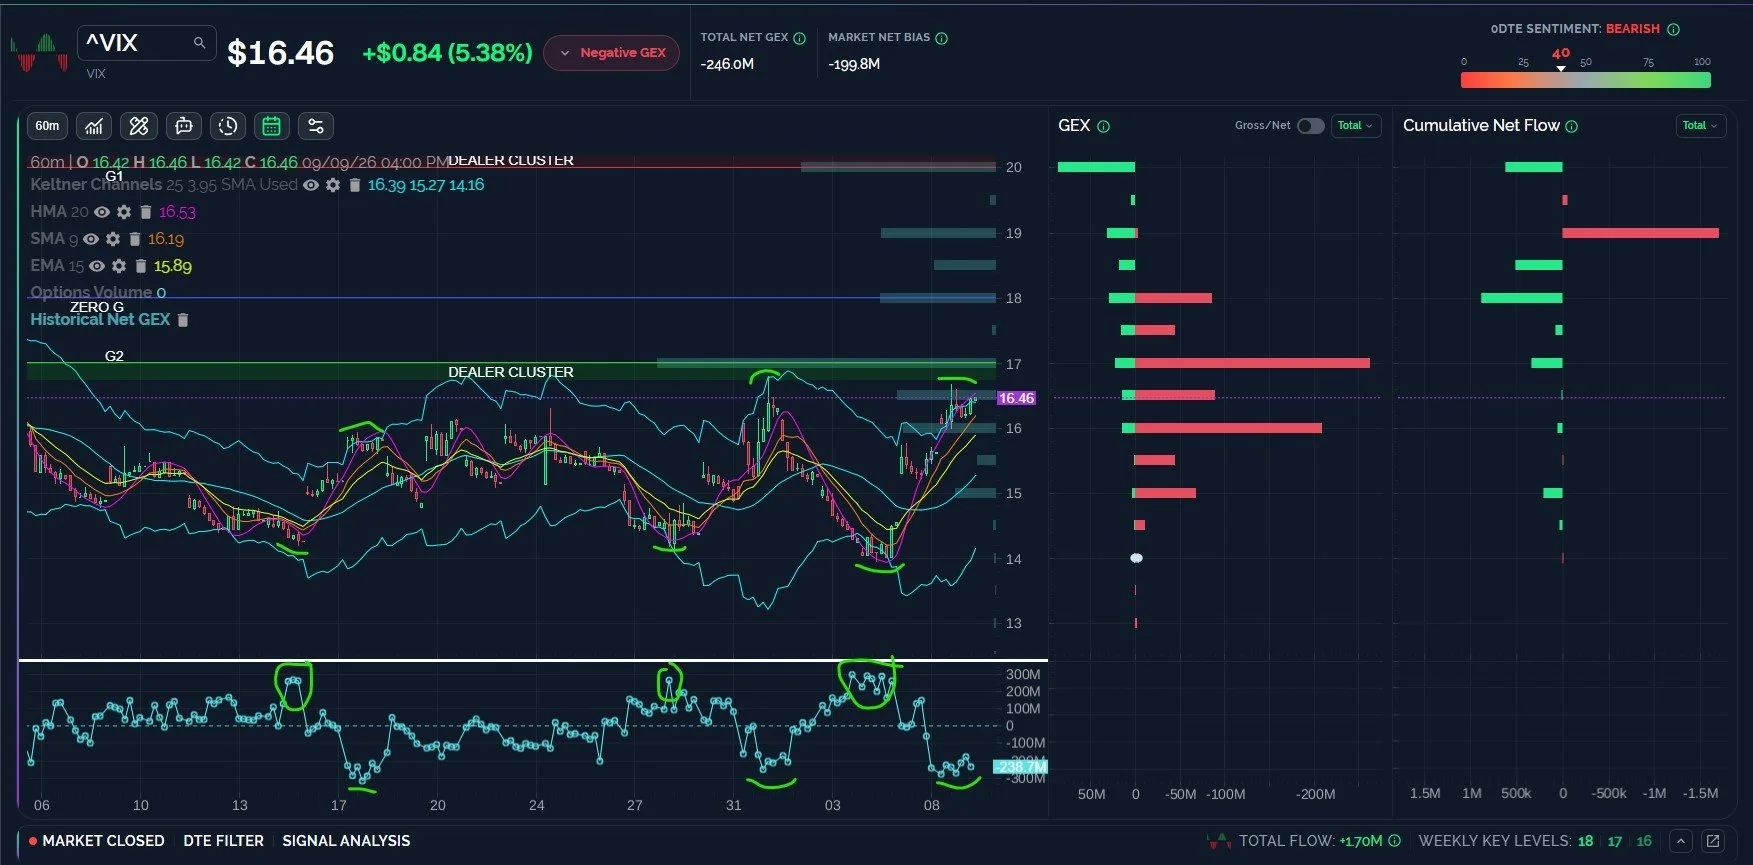Click info icon beside Cumulative Net Flow
The width and height of the screenshot is (1753, 865).
(1571, 126)
